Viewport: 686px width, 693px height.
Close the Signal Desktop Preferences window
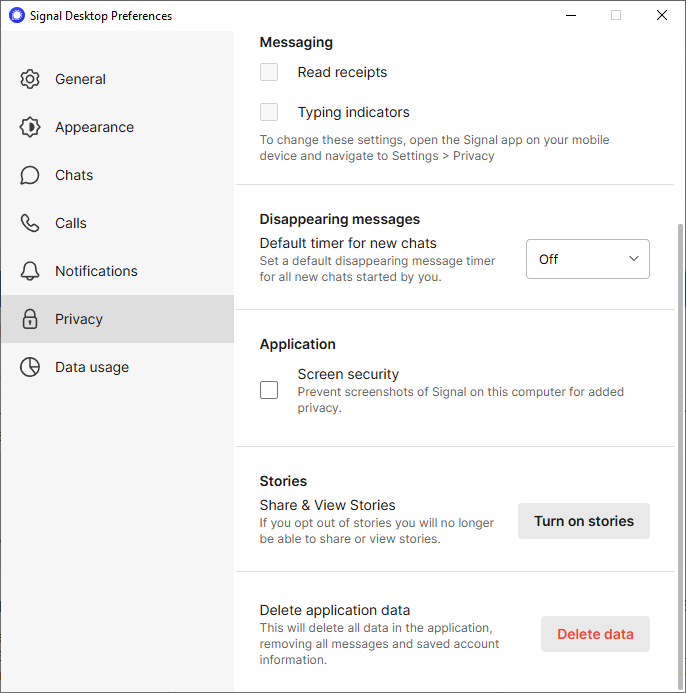[662, 15]
